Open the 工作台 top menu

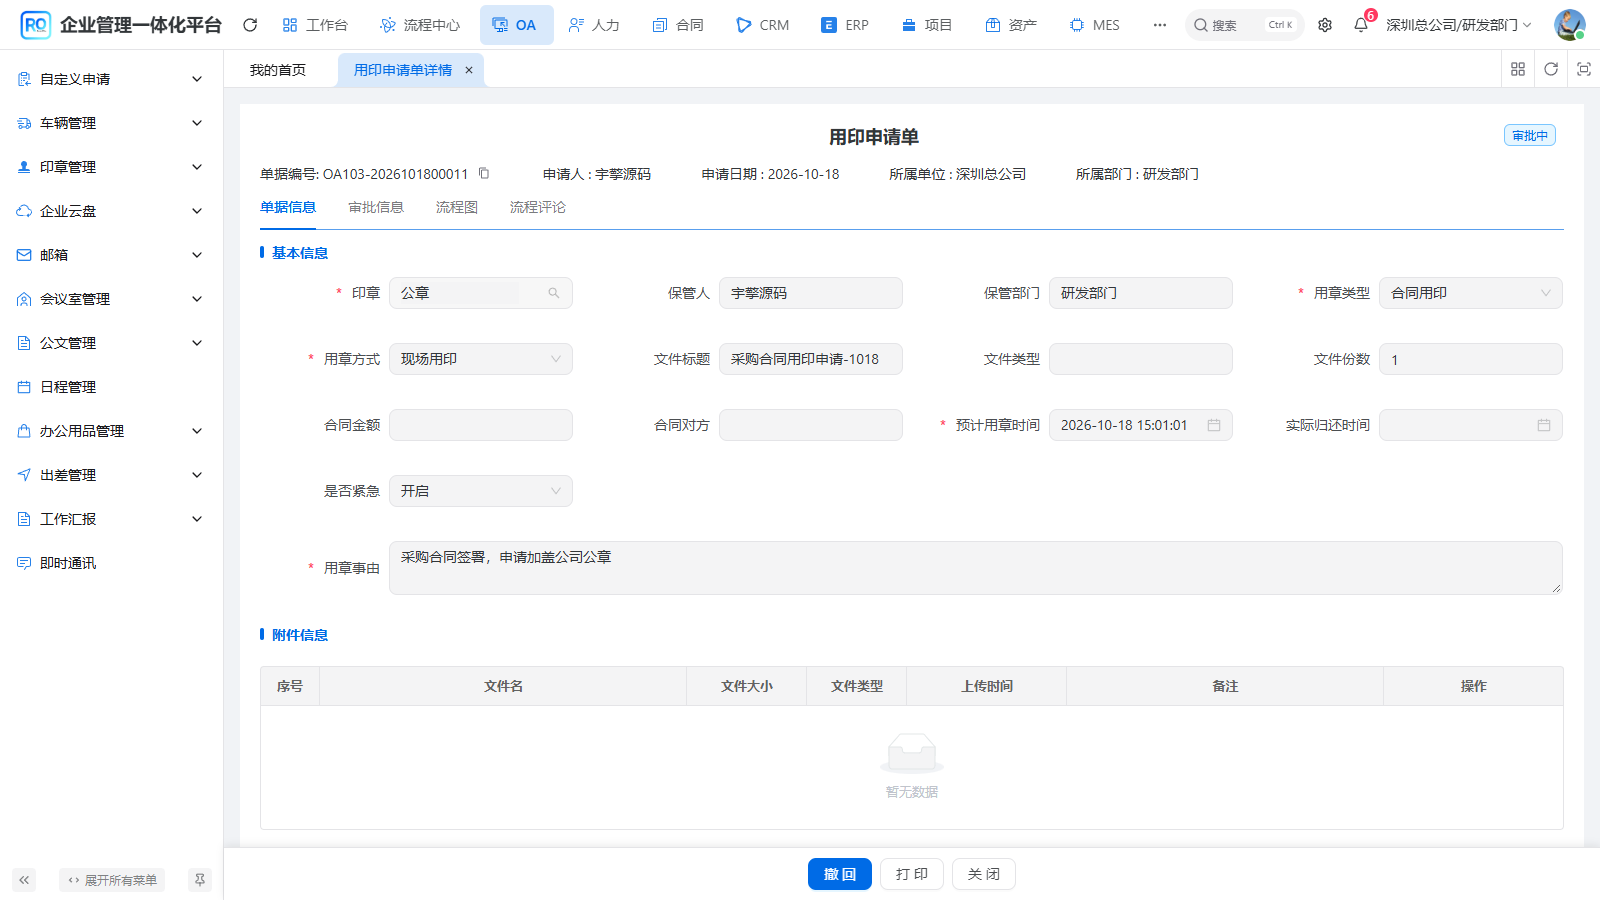(315, 25)
